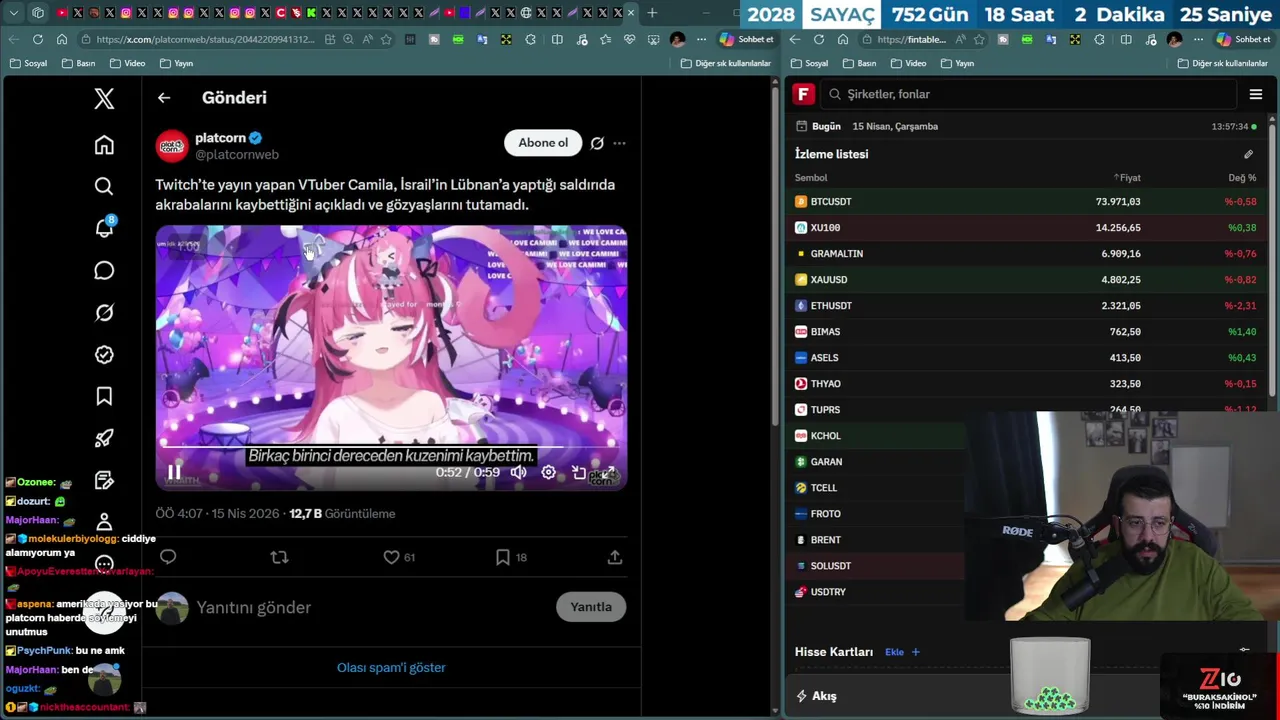Open X bookmarks in the sidebar
Viewport: 1280px width, 720px height.
104,397
